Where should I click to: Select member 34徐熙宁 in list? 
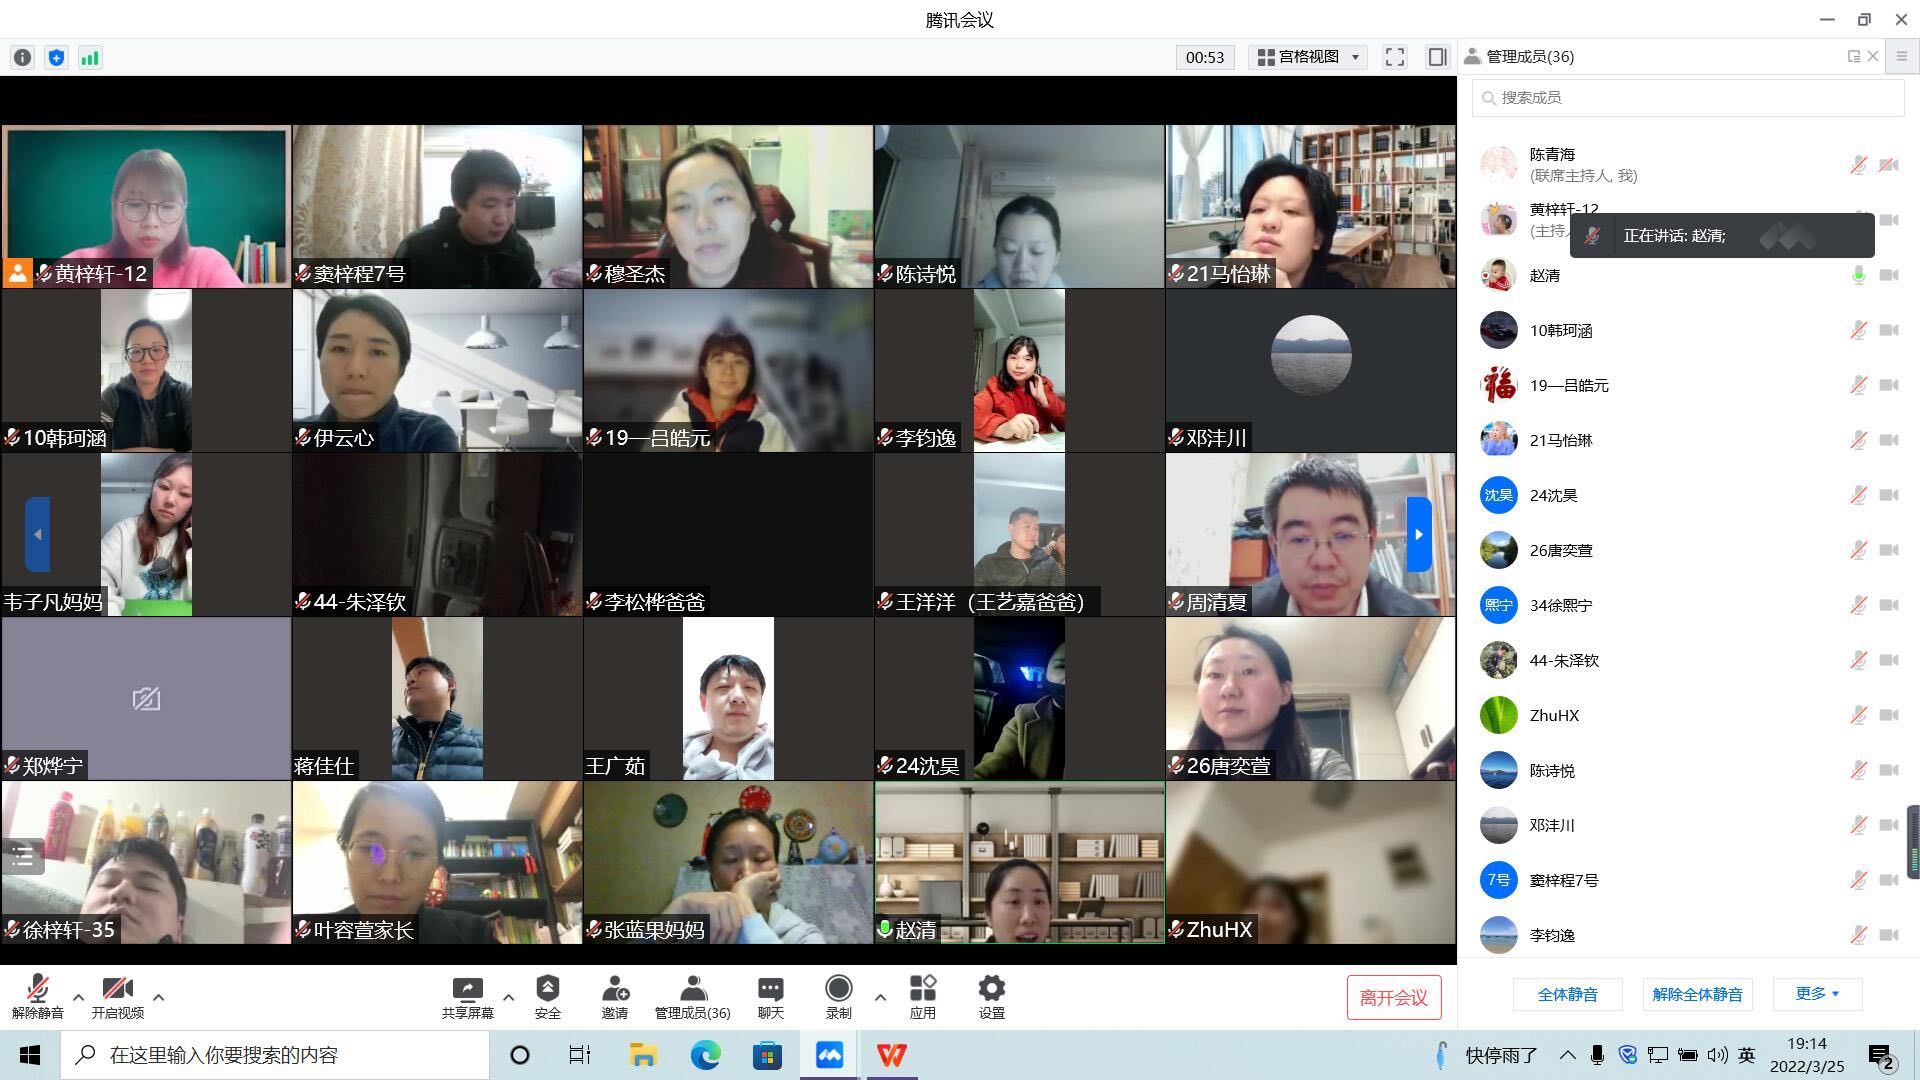(x=1688, y=605)
